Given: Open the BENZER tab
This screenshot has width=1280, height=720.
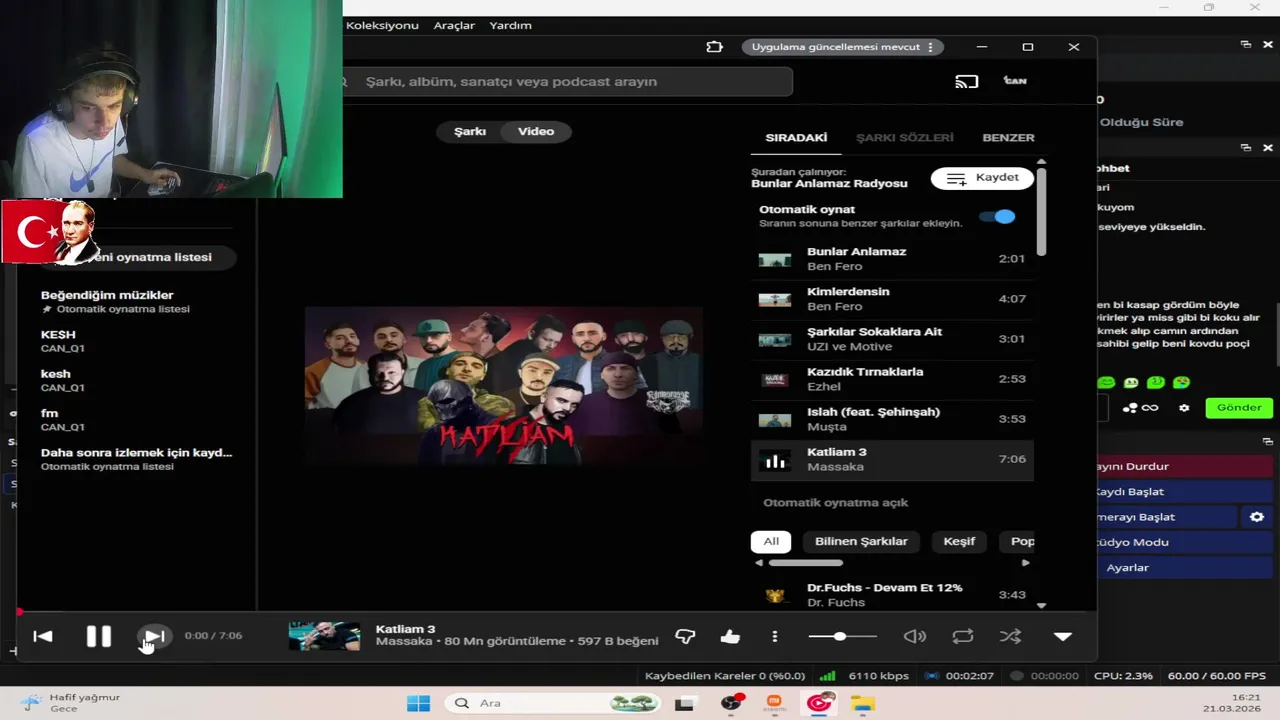Looking at the screenshot, I should pos(1008,138).
